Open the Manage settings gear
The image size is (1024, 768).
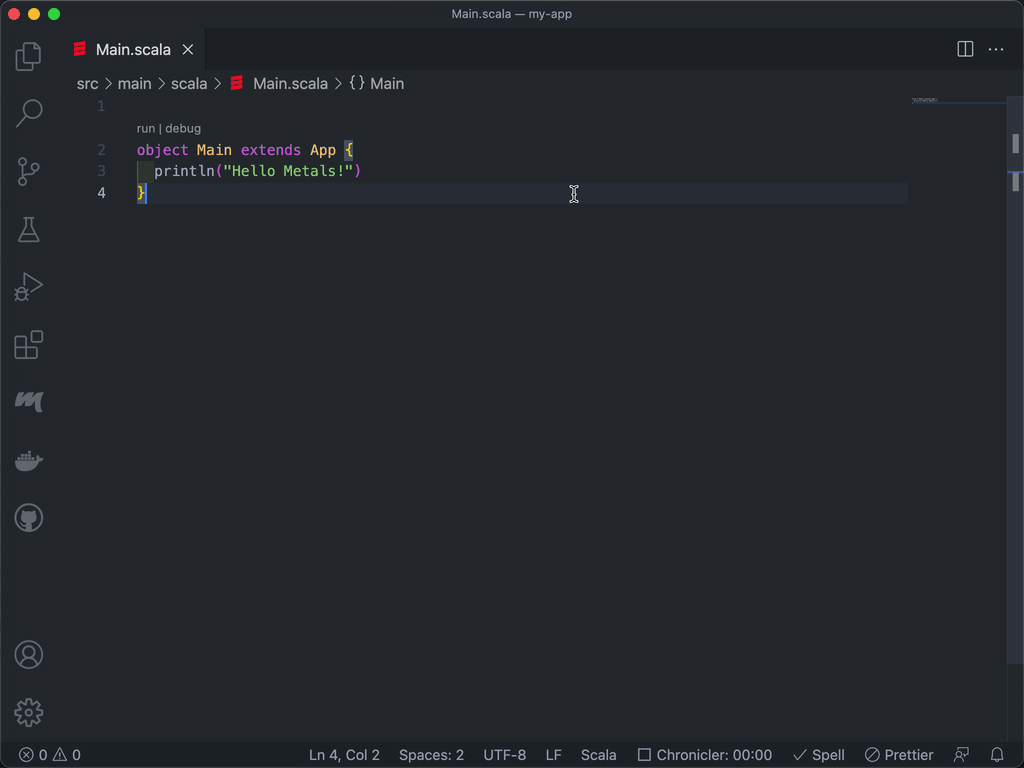28,712
